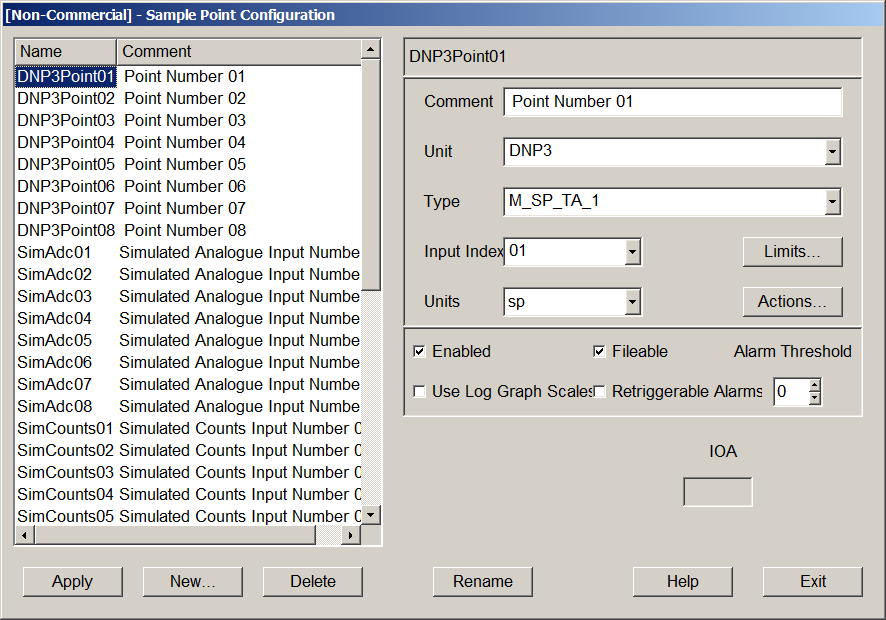Click the horizontal scroll left arrow
Image resolution: width=886 pixels, height=620 pixels.
[24, 535]
